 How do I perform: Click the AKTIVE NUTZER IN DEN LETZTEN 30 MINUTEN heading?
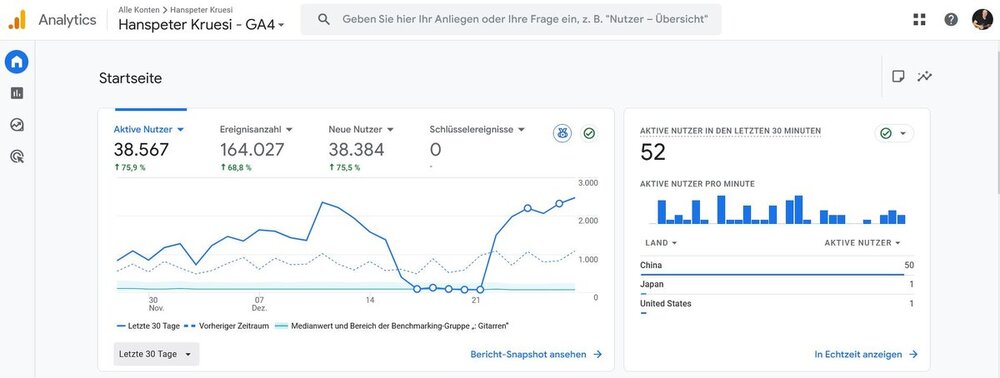click(x=730, y=131)
